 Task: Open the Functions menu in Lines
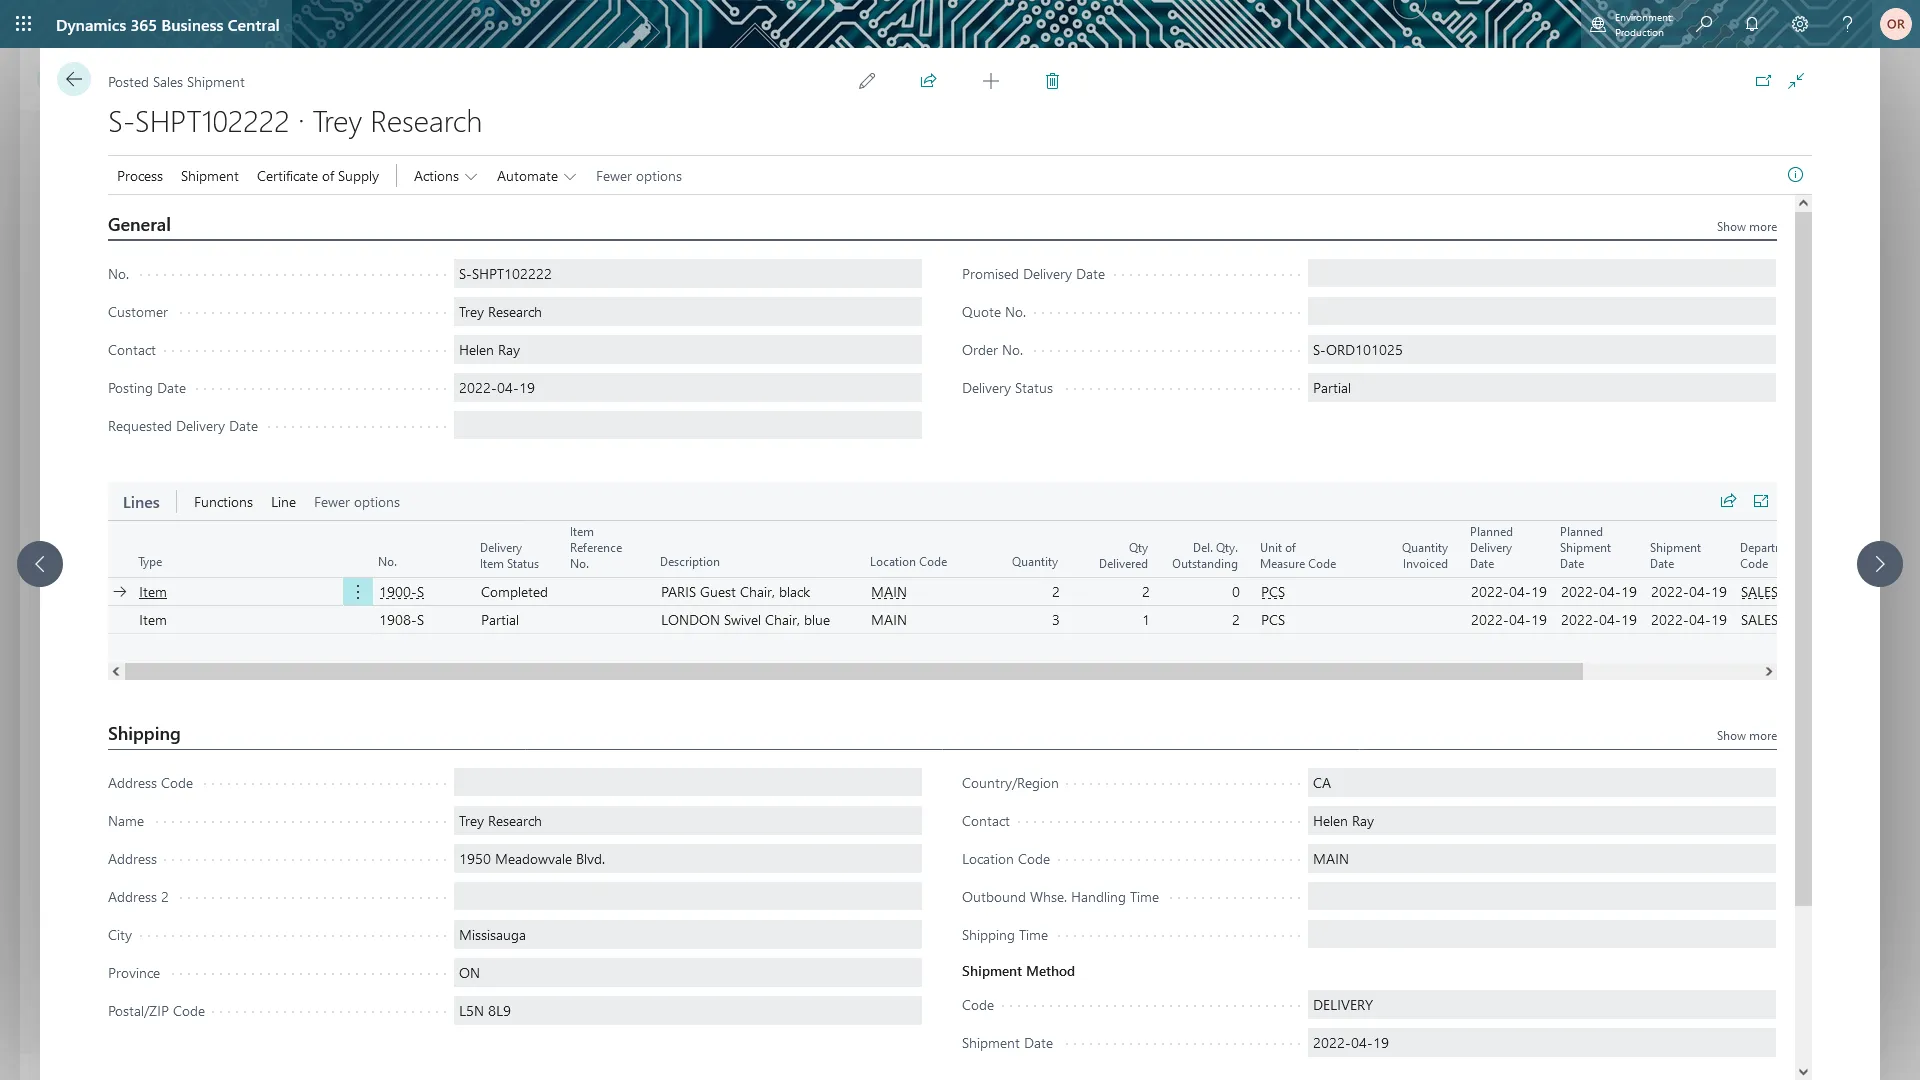[223, 502]
